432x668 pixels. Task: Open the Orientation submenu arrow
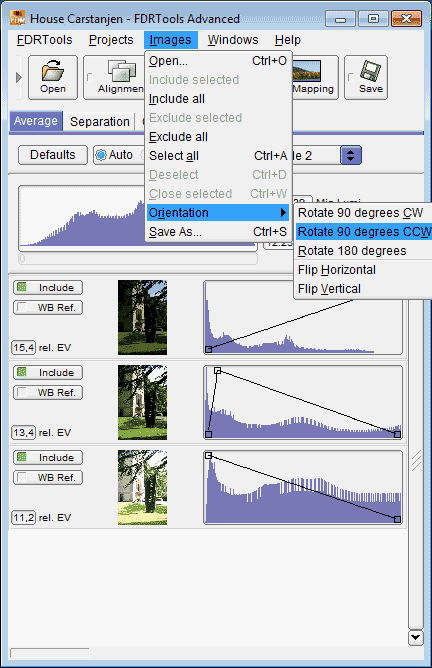coord(283,213)
